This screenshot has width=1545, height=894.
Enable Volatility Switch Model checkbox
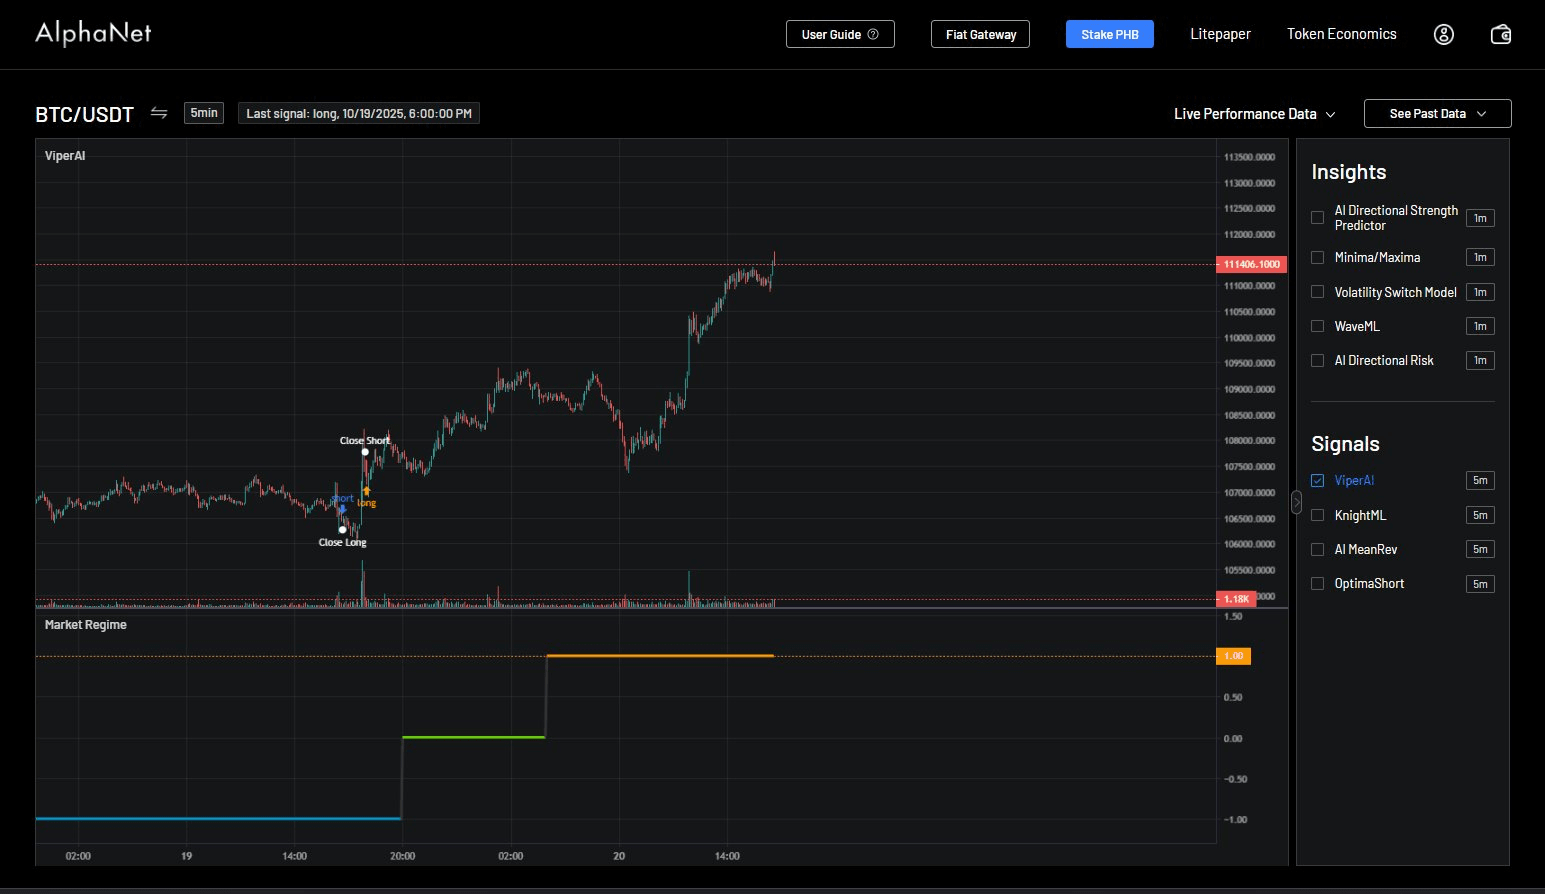pyautogui.click(x=1317, y=292)
